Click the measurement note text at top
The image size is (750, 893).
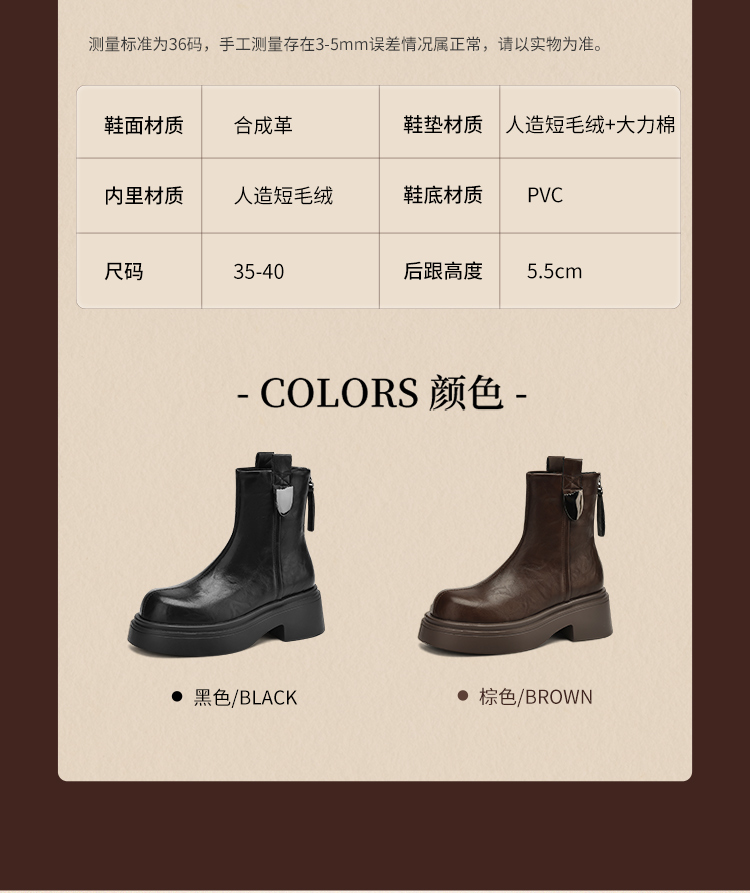[346, 44]
